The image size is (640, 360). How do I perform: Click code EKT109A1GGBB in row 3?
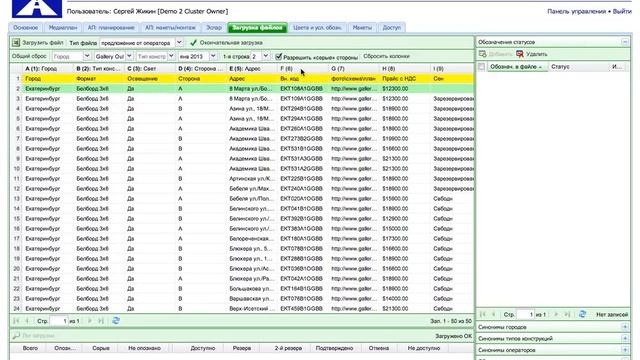[x=301, y=99]
